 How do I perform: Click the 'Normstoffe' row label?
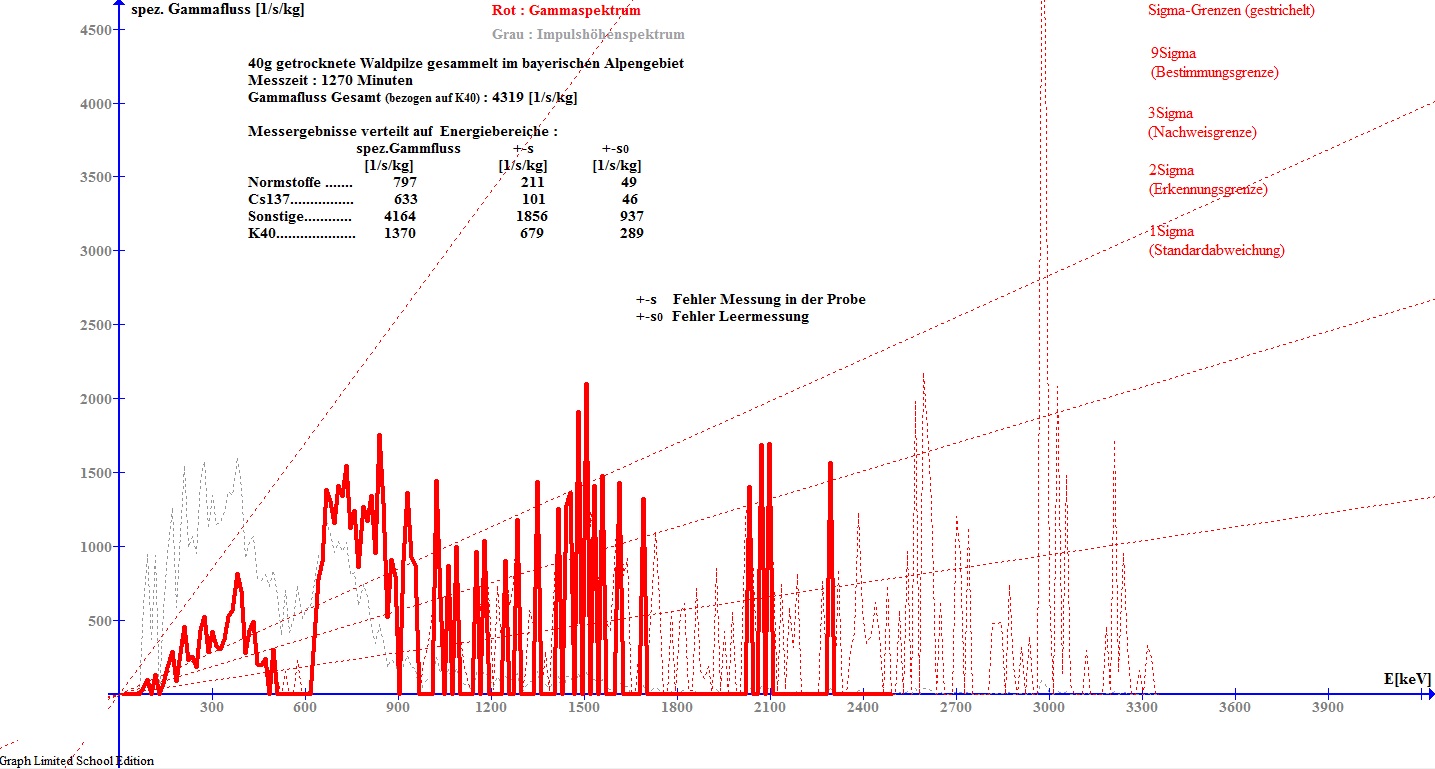pos(300,183)
